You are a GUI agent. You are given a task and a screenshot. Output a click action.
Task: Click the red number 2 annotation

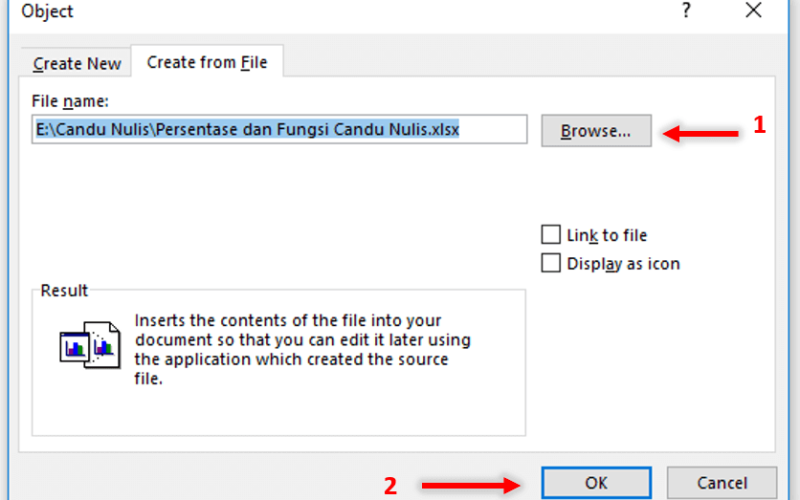pyautogui.click(x=390, y=486)
